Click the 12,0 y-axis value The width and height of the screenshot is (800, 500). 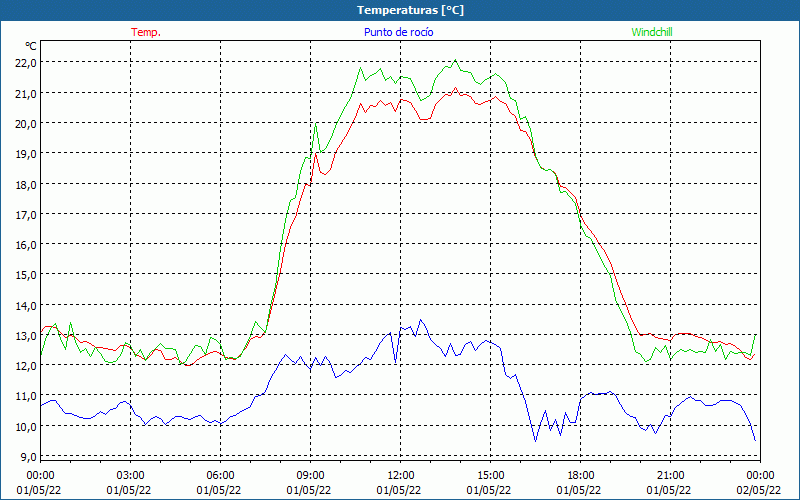(27, 365)
